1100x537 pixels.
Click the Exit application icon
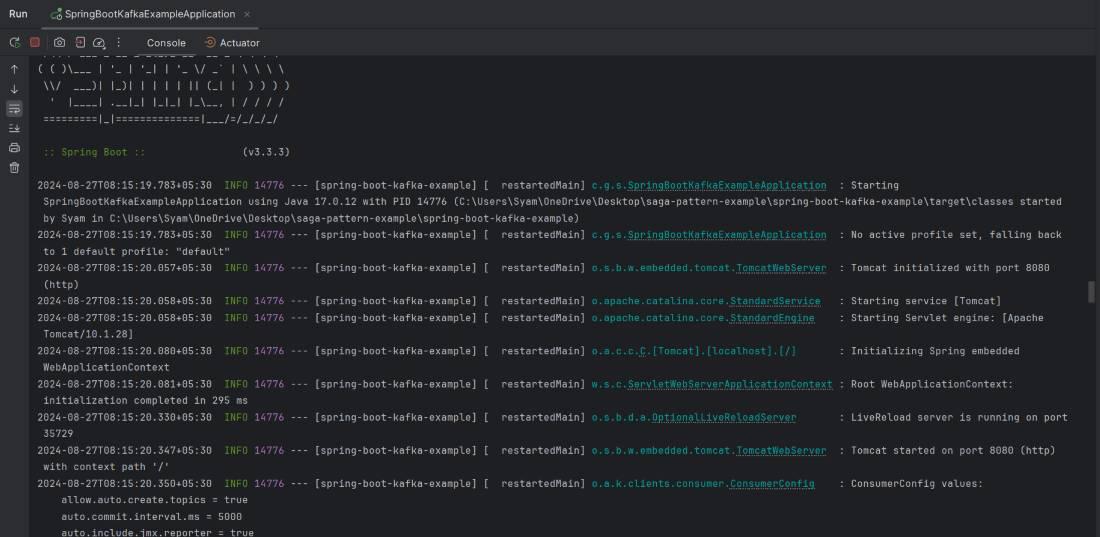tap(80, 43)
